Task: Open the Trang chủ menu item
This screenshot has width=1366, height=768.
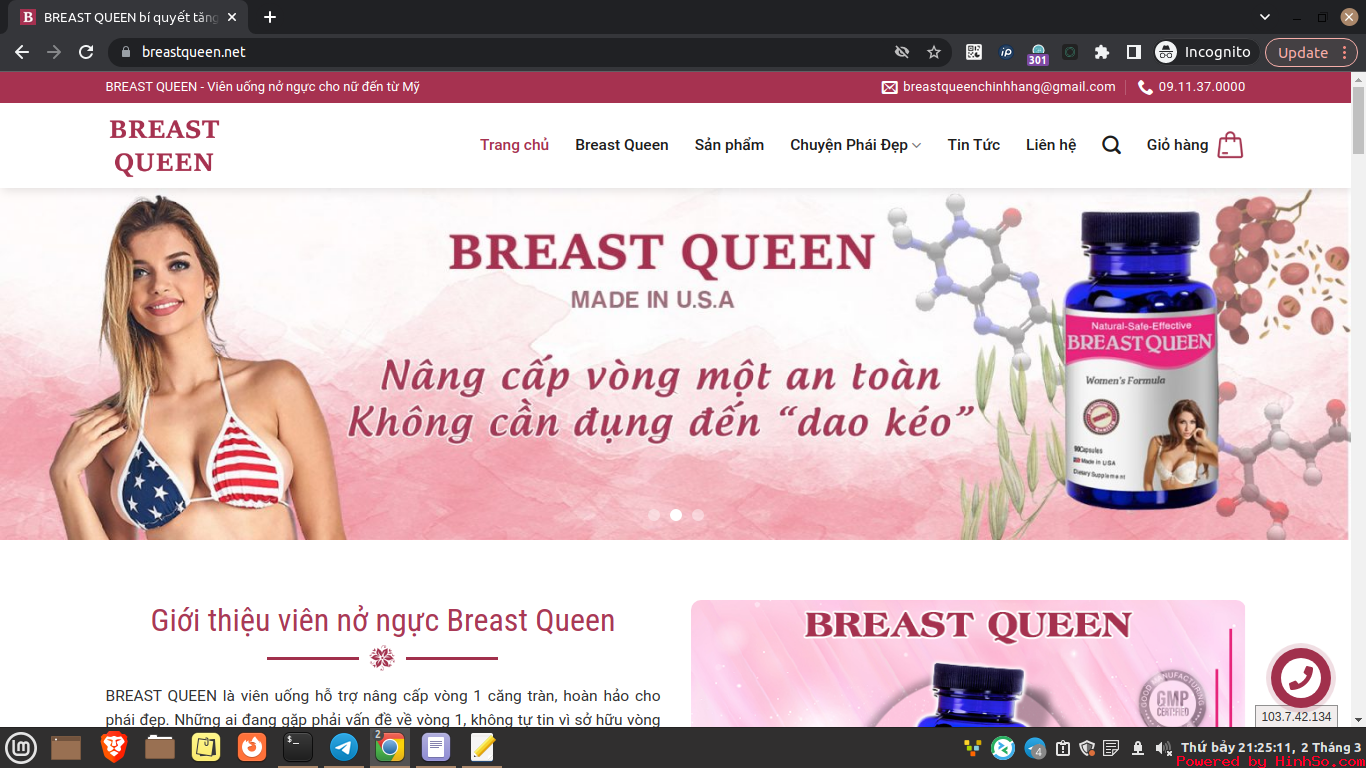Action: (x=514, y=145)
